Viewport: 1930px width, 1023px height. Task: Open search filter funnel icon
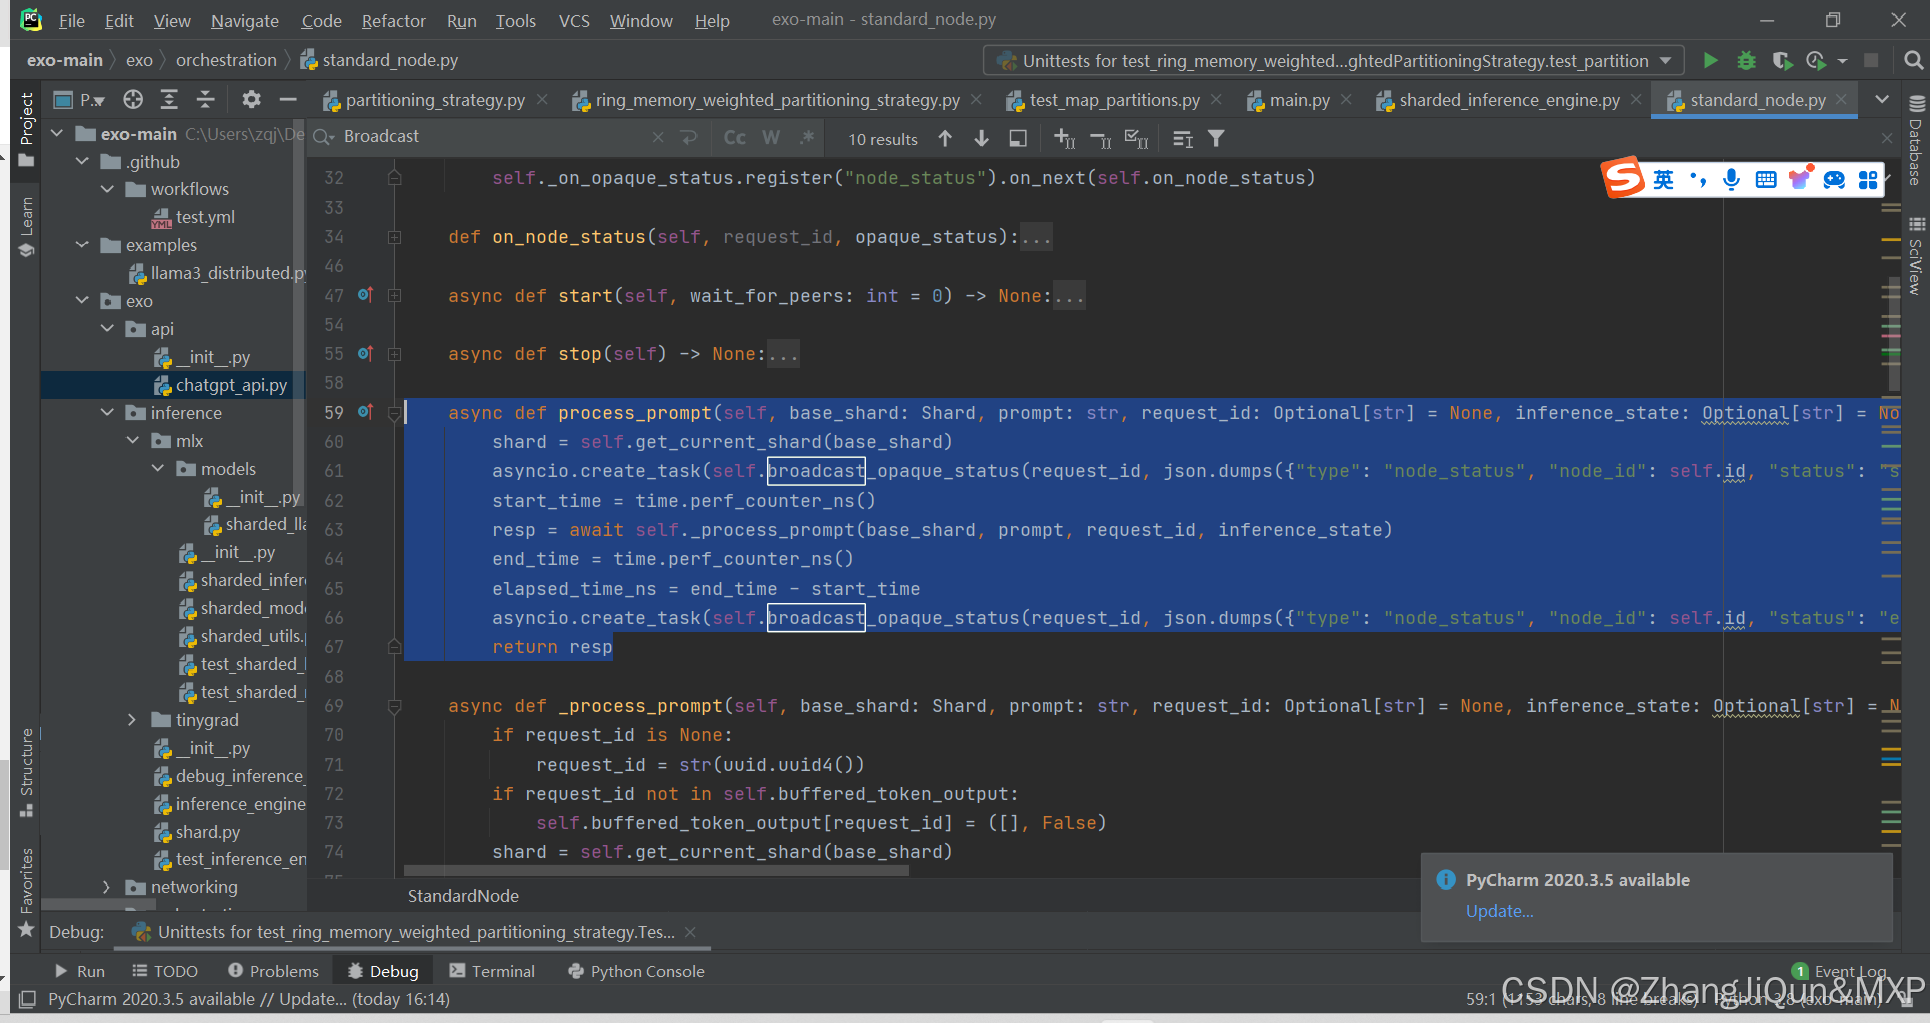pyautogui.click(x=1216, y=138)
